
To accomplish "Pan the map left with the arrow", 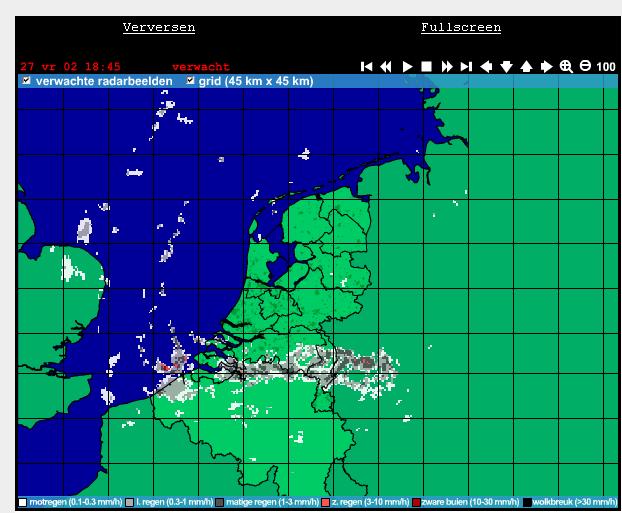I will (486, 67).
